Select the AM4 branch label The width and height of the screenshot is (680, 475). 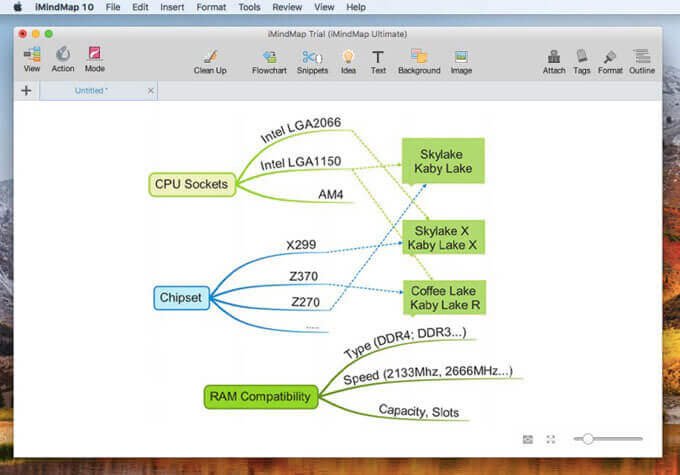(330, 194)
